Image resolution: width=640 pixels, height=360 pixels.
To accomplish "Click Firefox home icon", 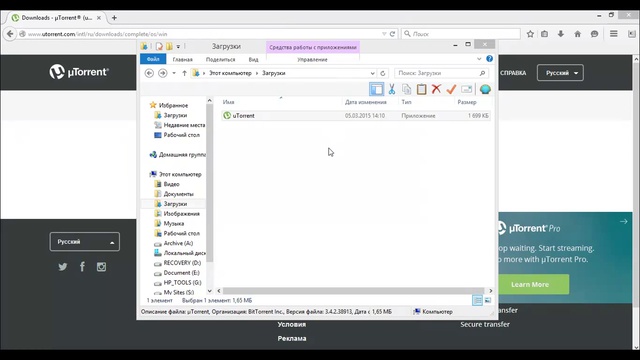I will [x=578, y=34].
